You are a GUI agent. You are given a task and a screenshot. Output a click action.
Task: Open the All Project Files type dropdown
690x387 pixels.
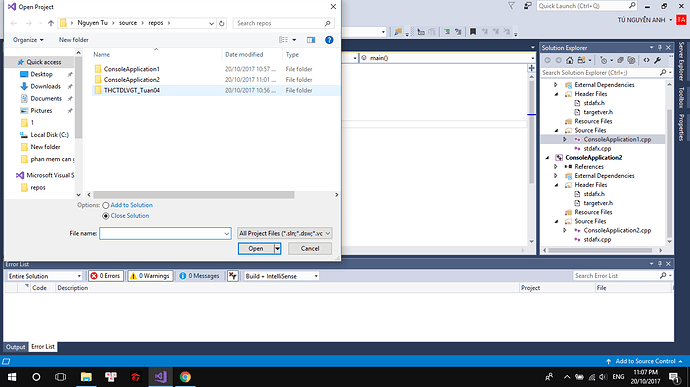pos(284,233)
